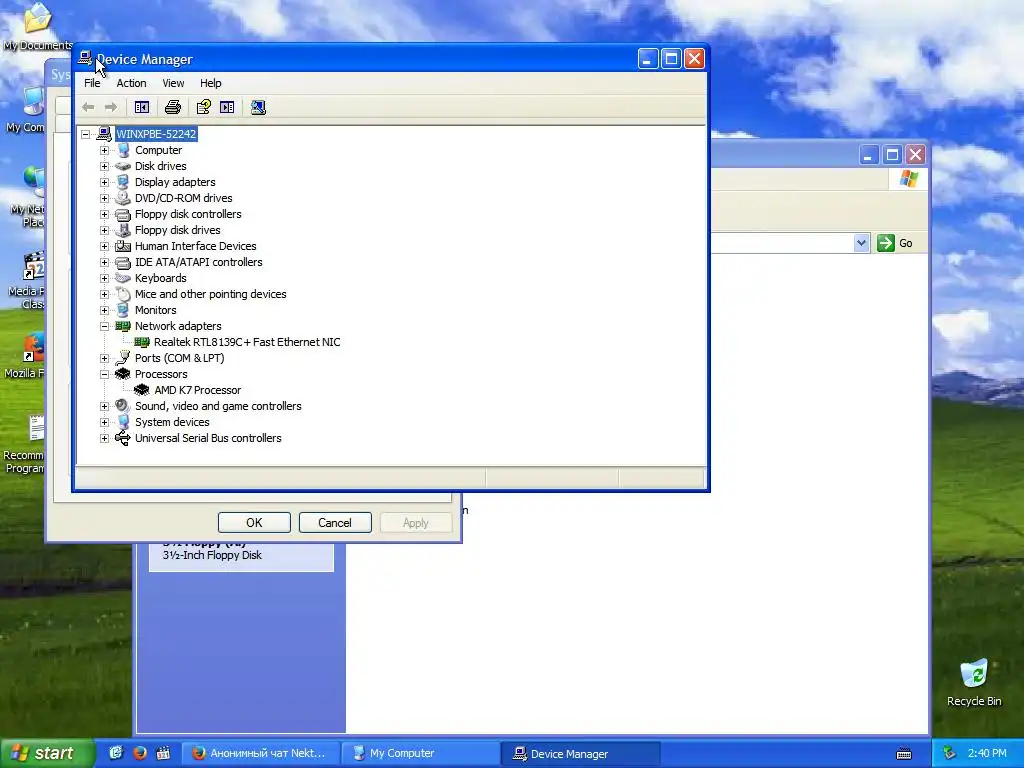Switch to My Computer taskbar button

pyautogui.click(x=421, y=753)
